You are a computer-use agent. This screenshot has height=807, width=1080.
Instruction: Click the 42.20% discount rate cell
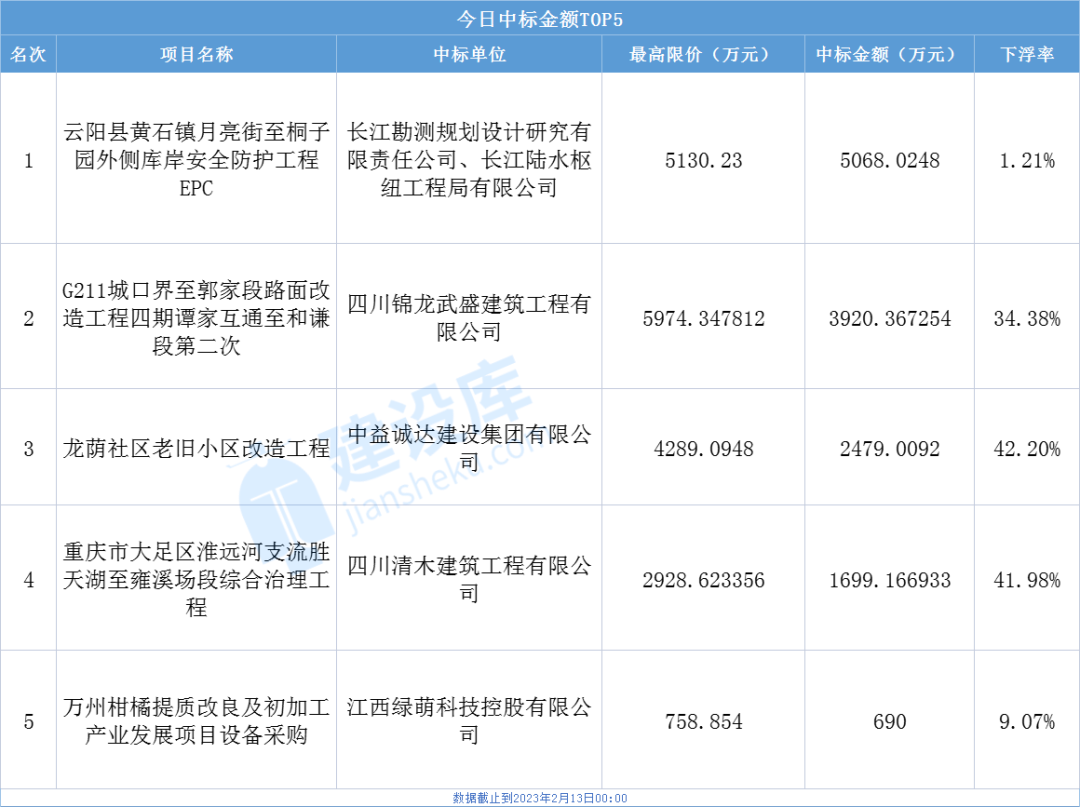[x=1027, y=449]
